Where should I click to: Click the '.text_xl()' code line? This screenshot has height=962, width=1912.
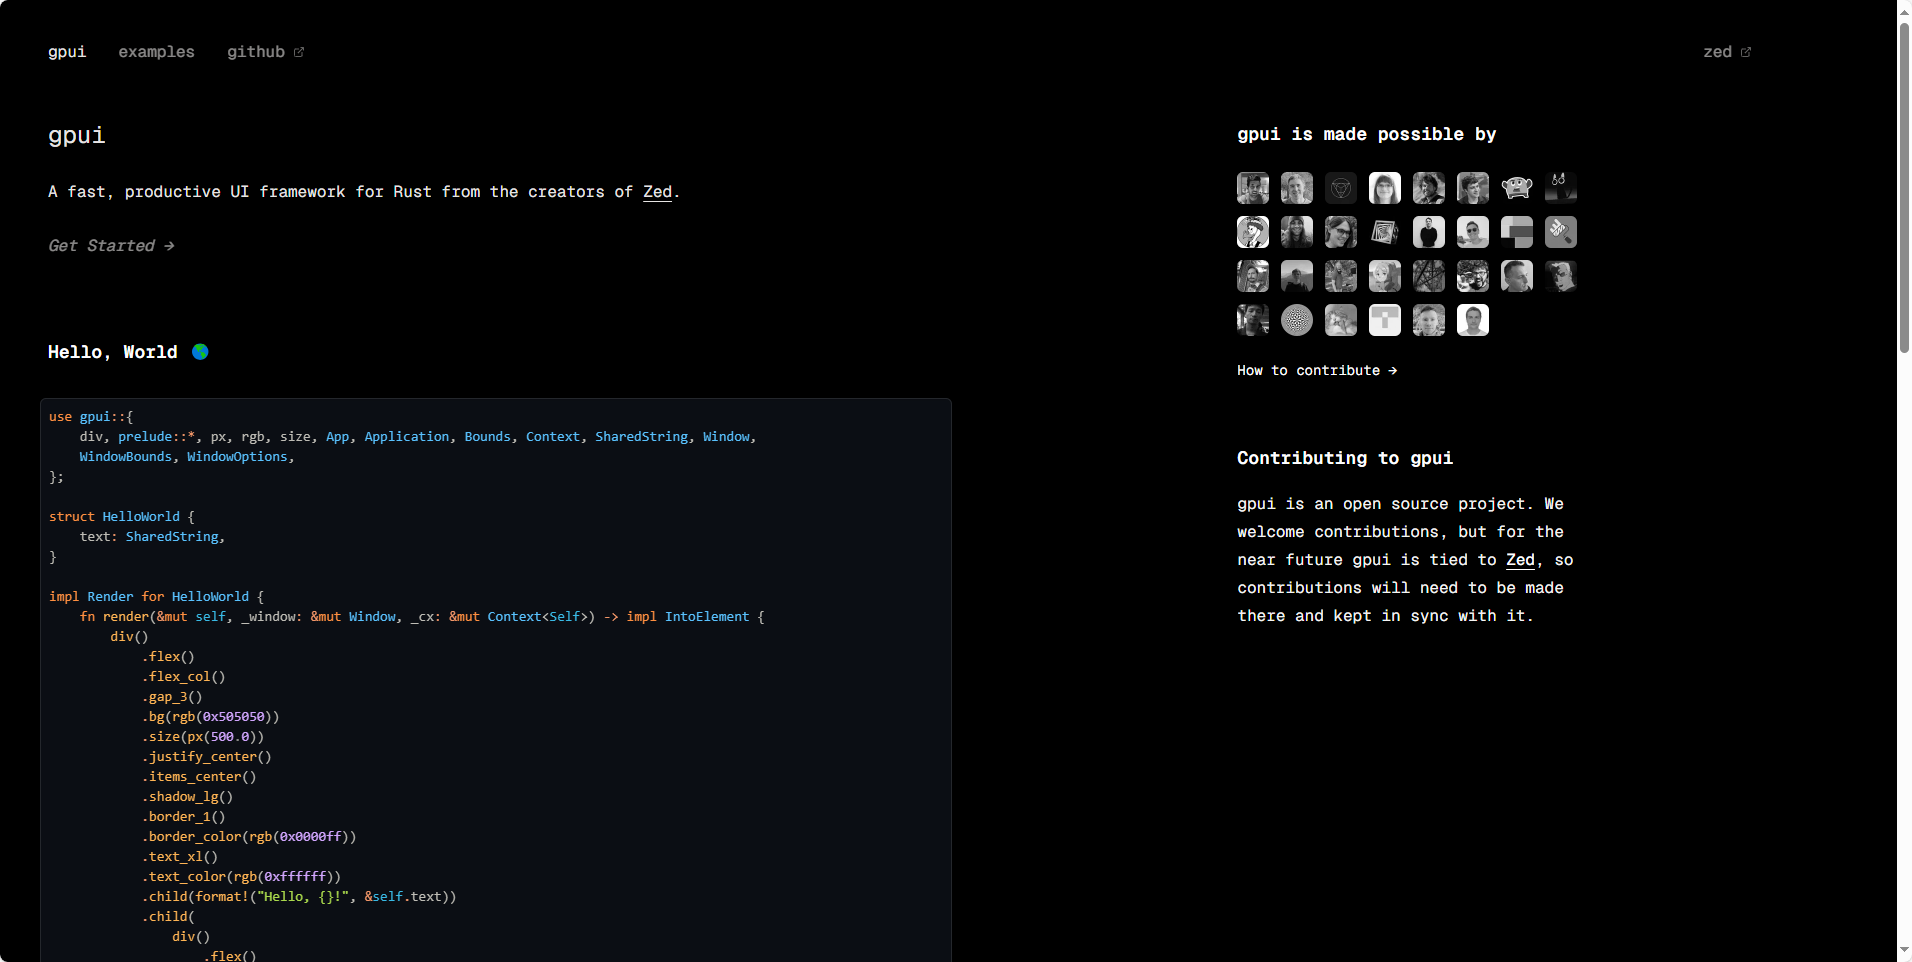tap(180, 857)
